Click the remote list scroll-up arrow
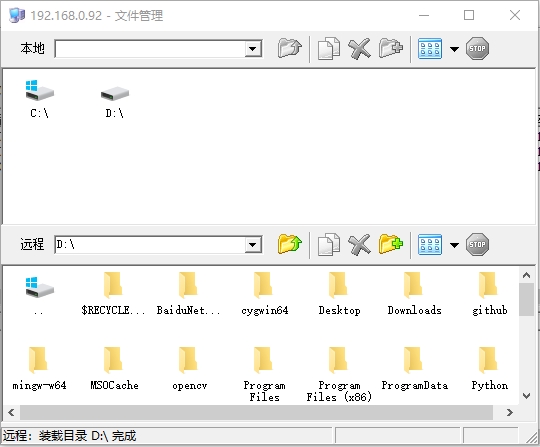 [x=526, y=275]
